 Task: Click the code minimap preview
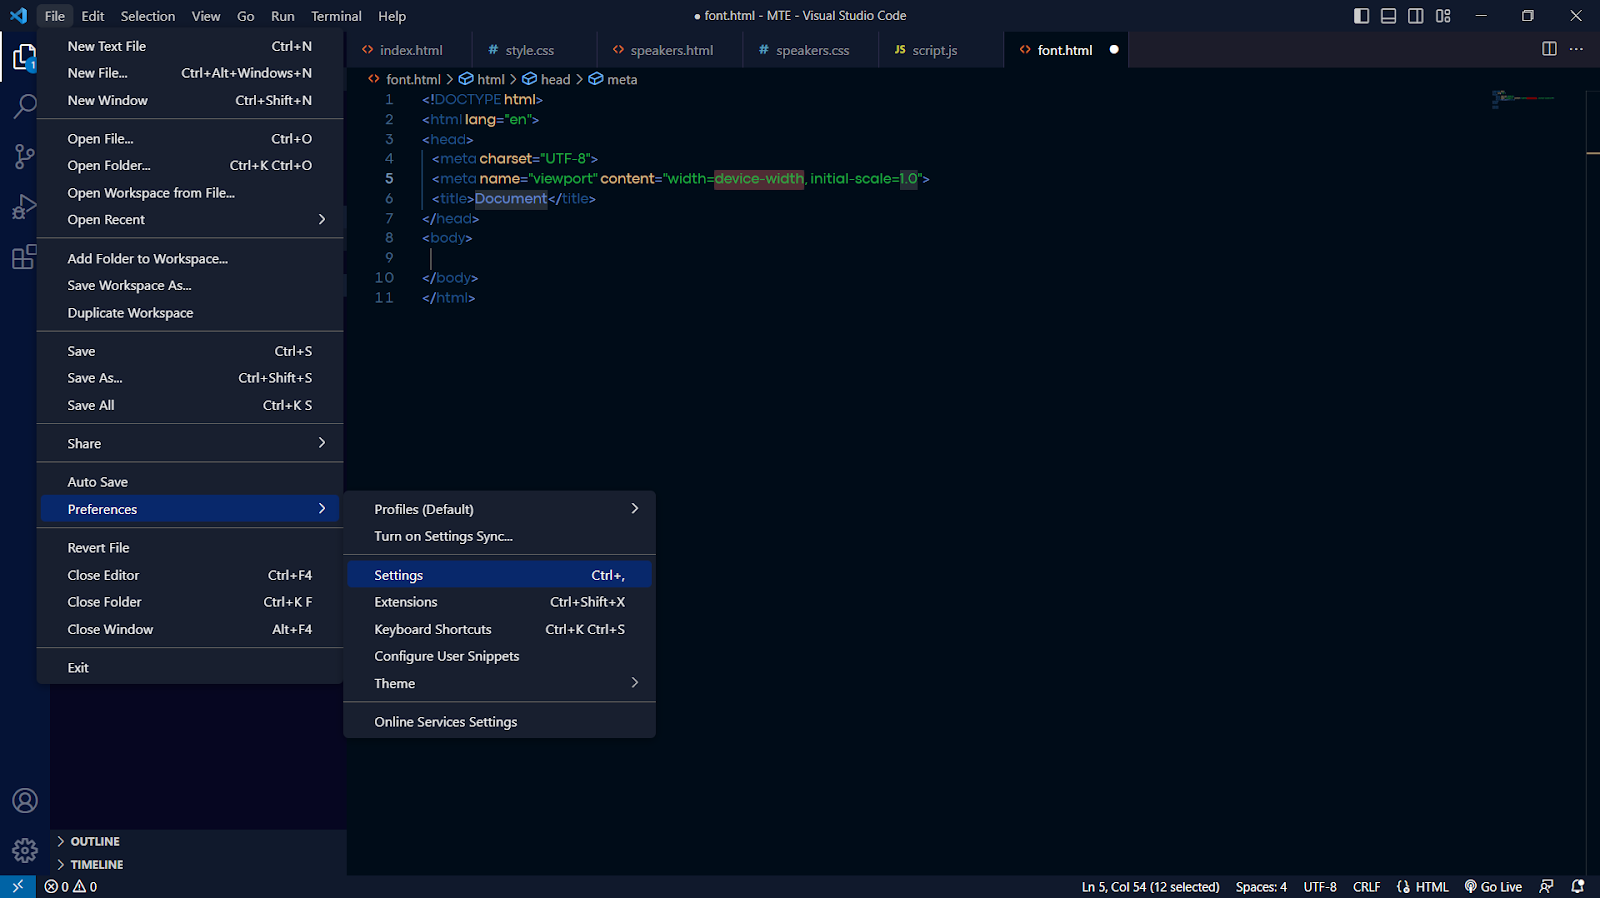point(1523,98)
